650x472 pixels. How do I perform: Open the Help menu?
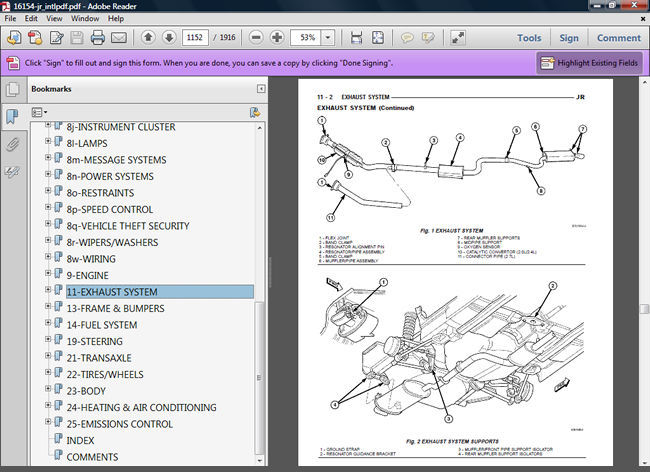pyautogui.click(x=116, y=19)
